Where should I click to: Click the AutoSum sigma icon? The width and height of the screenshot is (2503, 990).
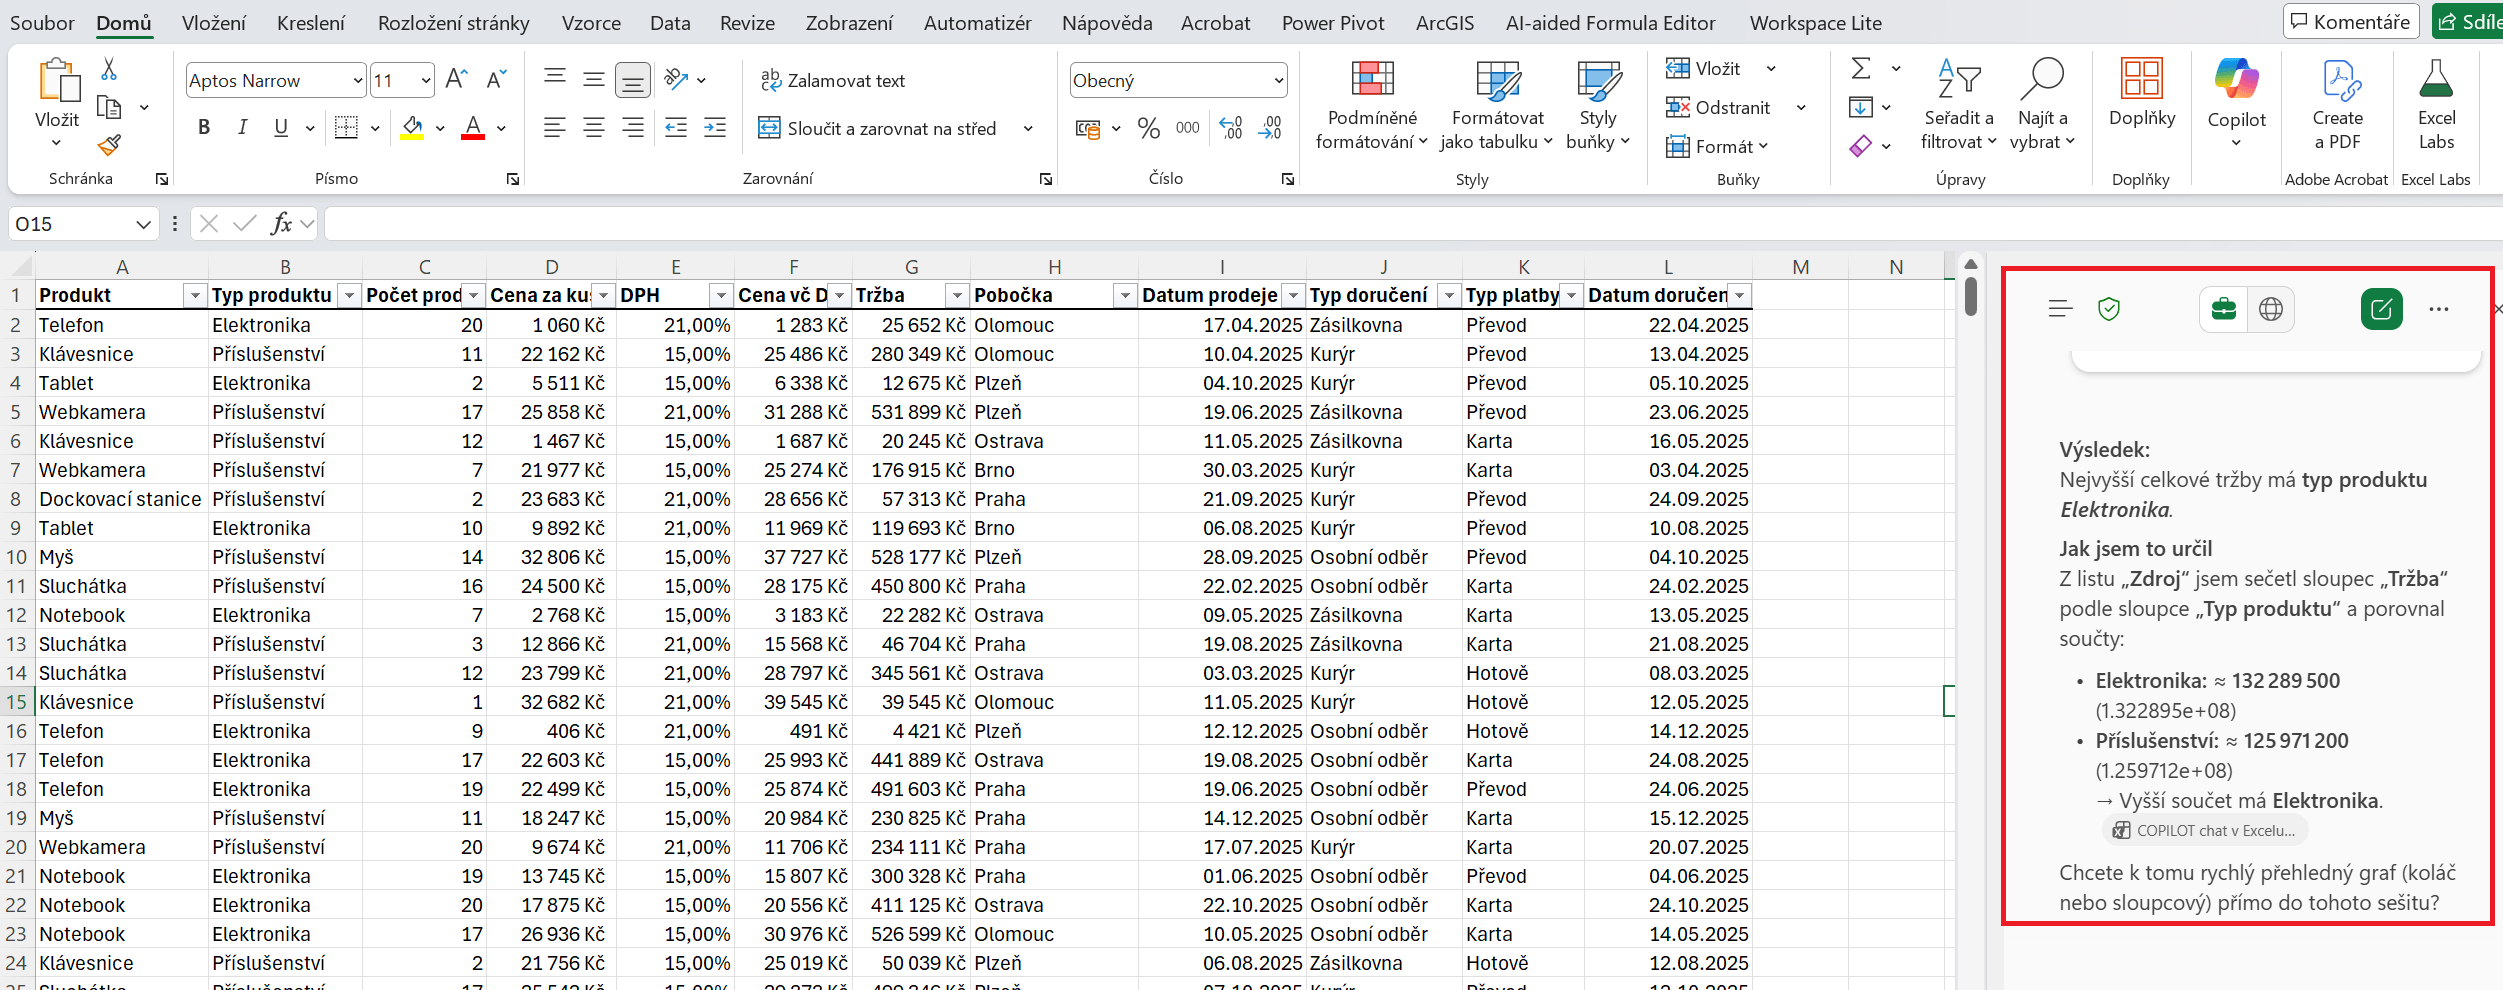1860,69
